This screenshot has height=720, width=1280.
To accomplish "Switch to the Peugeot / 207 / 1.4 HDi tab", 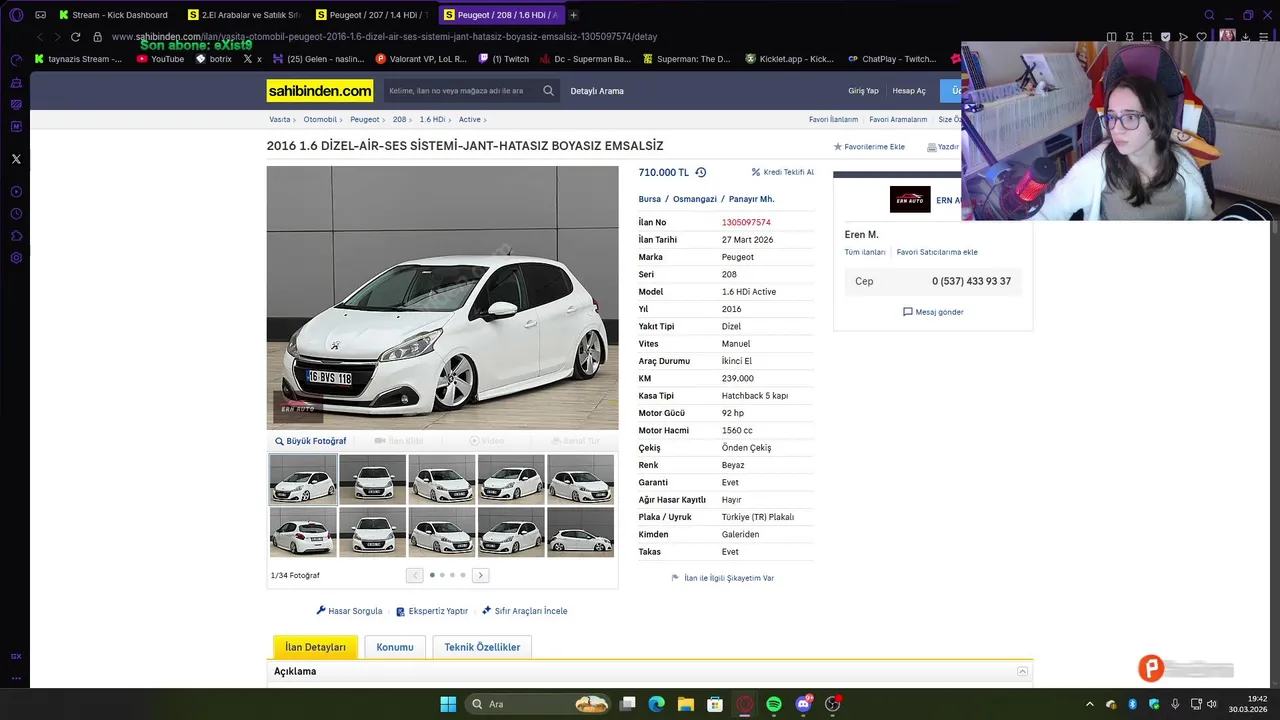I will coord(372,15).
